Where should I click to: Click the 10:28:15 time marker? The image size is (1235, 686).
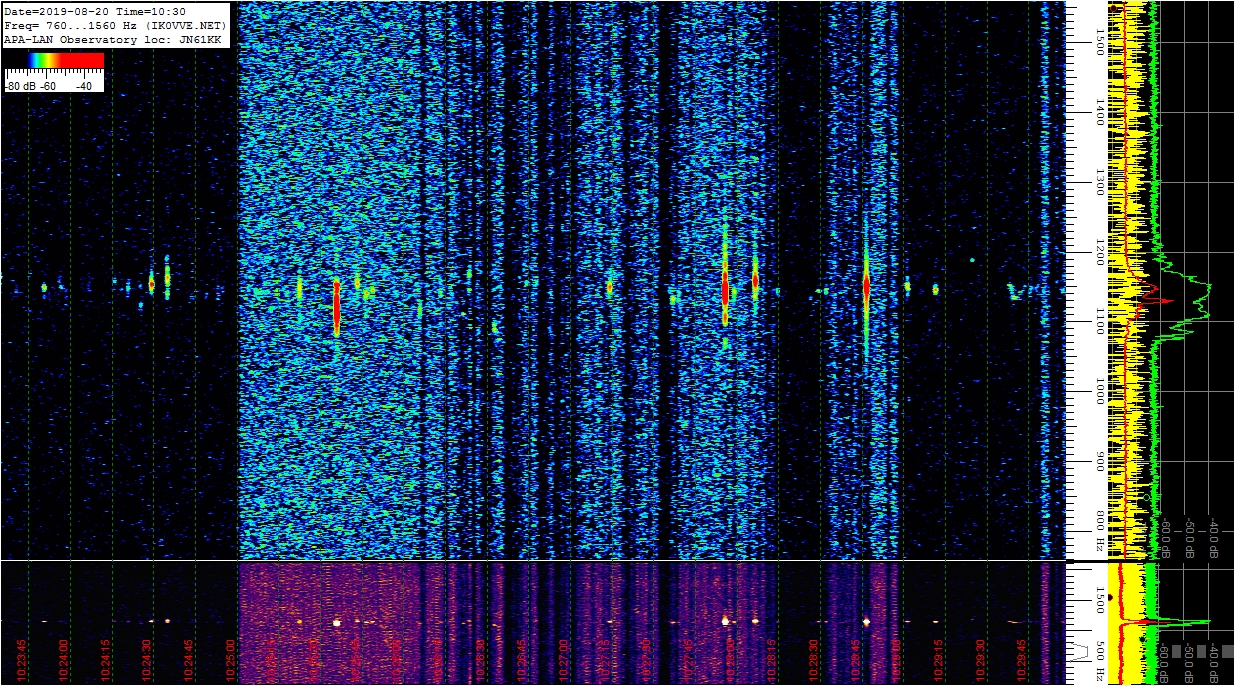tap(774, 662)
